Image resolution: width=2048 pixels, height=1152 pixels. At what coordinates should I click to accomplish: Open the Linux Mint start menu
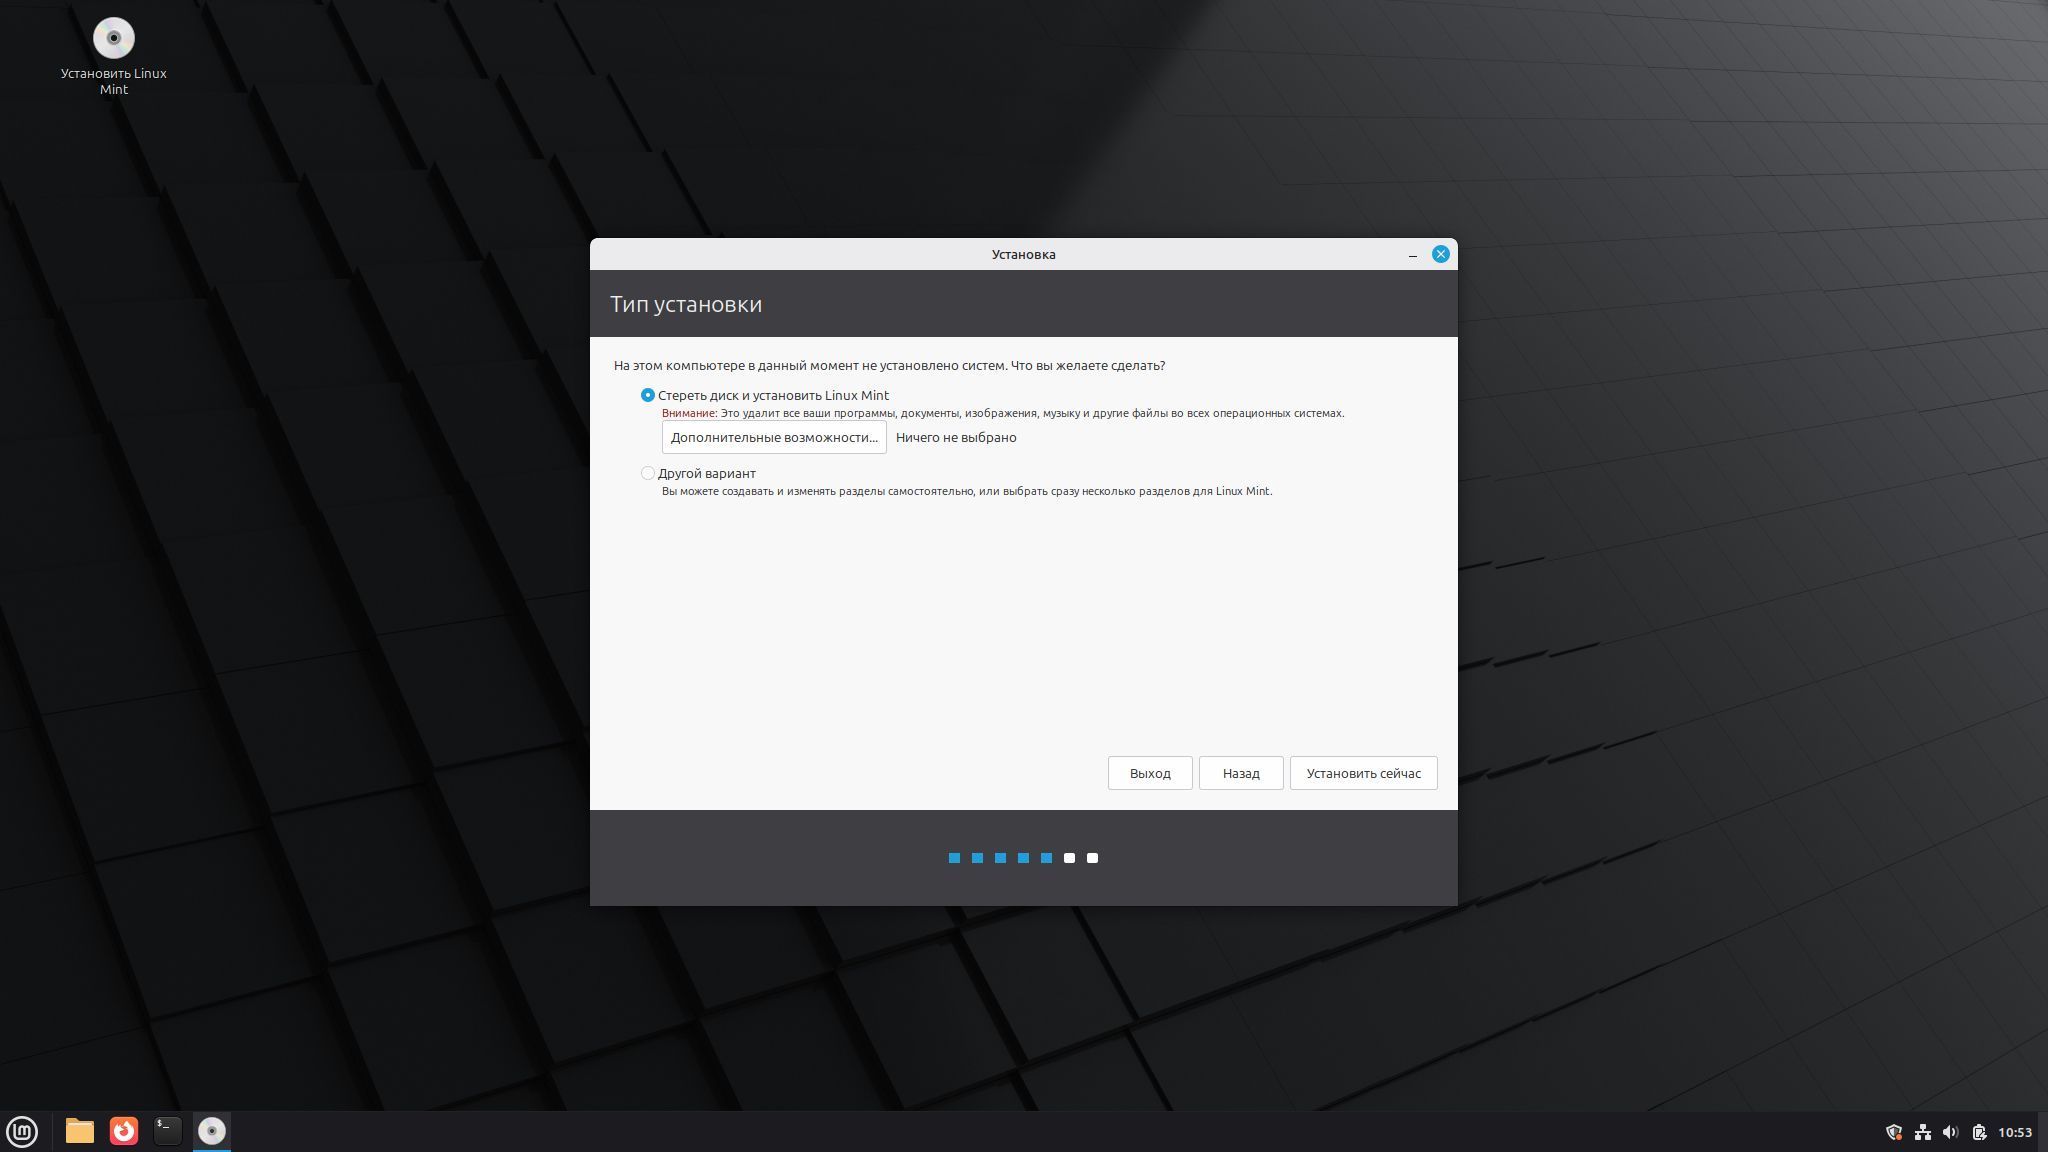(x=22, y=1131)
